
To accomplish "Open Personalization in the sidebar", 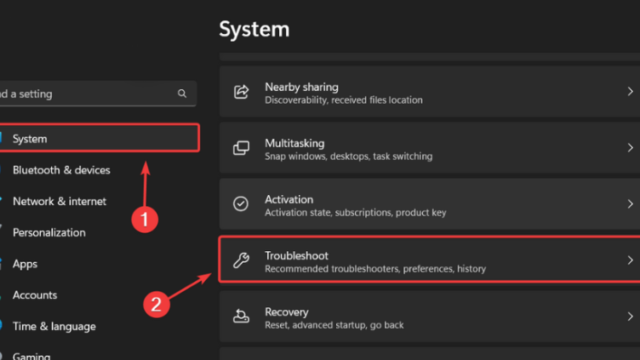I will point(49,233).
